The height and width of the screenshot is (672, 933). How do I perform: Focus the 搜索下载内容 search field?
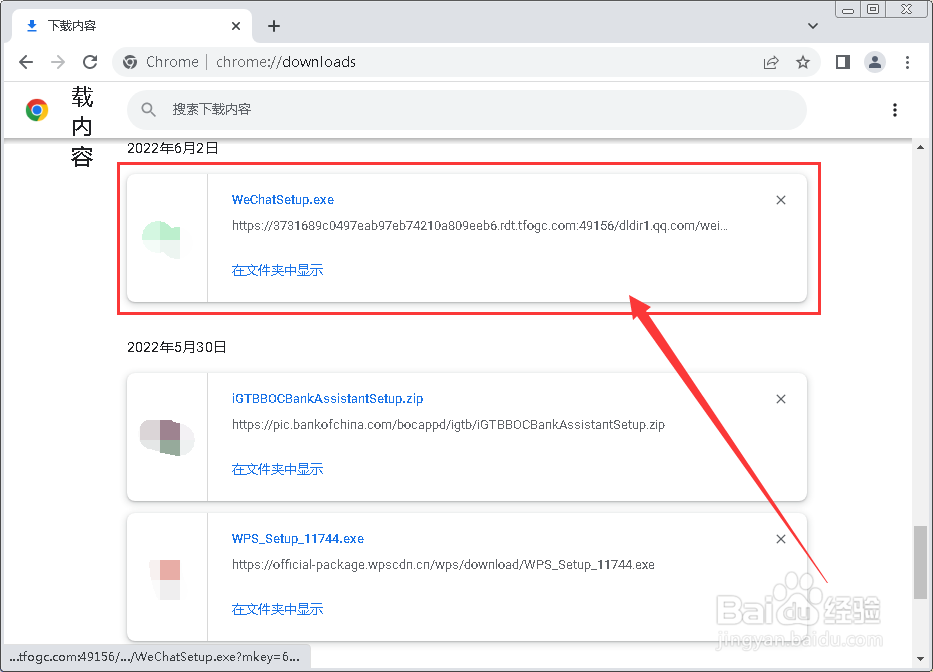pyautogui.click(x=466, y=110)
